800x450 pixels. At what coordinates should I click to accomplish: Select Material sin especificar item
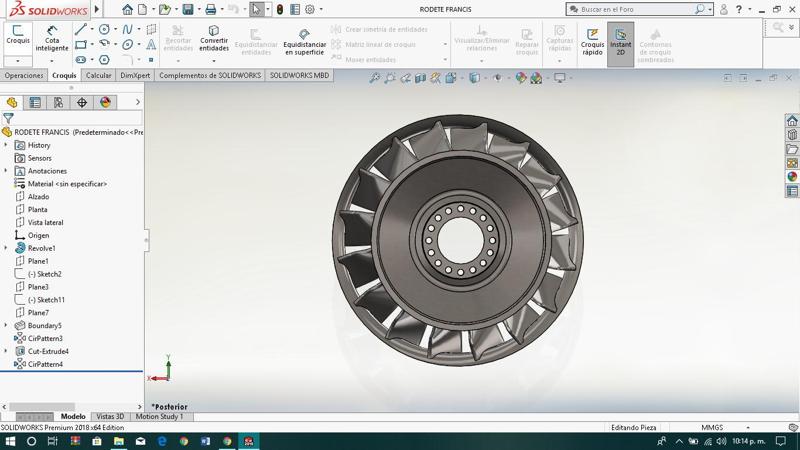coord(67,184)
